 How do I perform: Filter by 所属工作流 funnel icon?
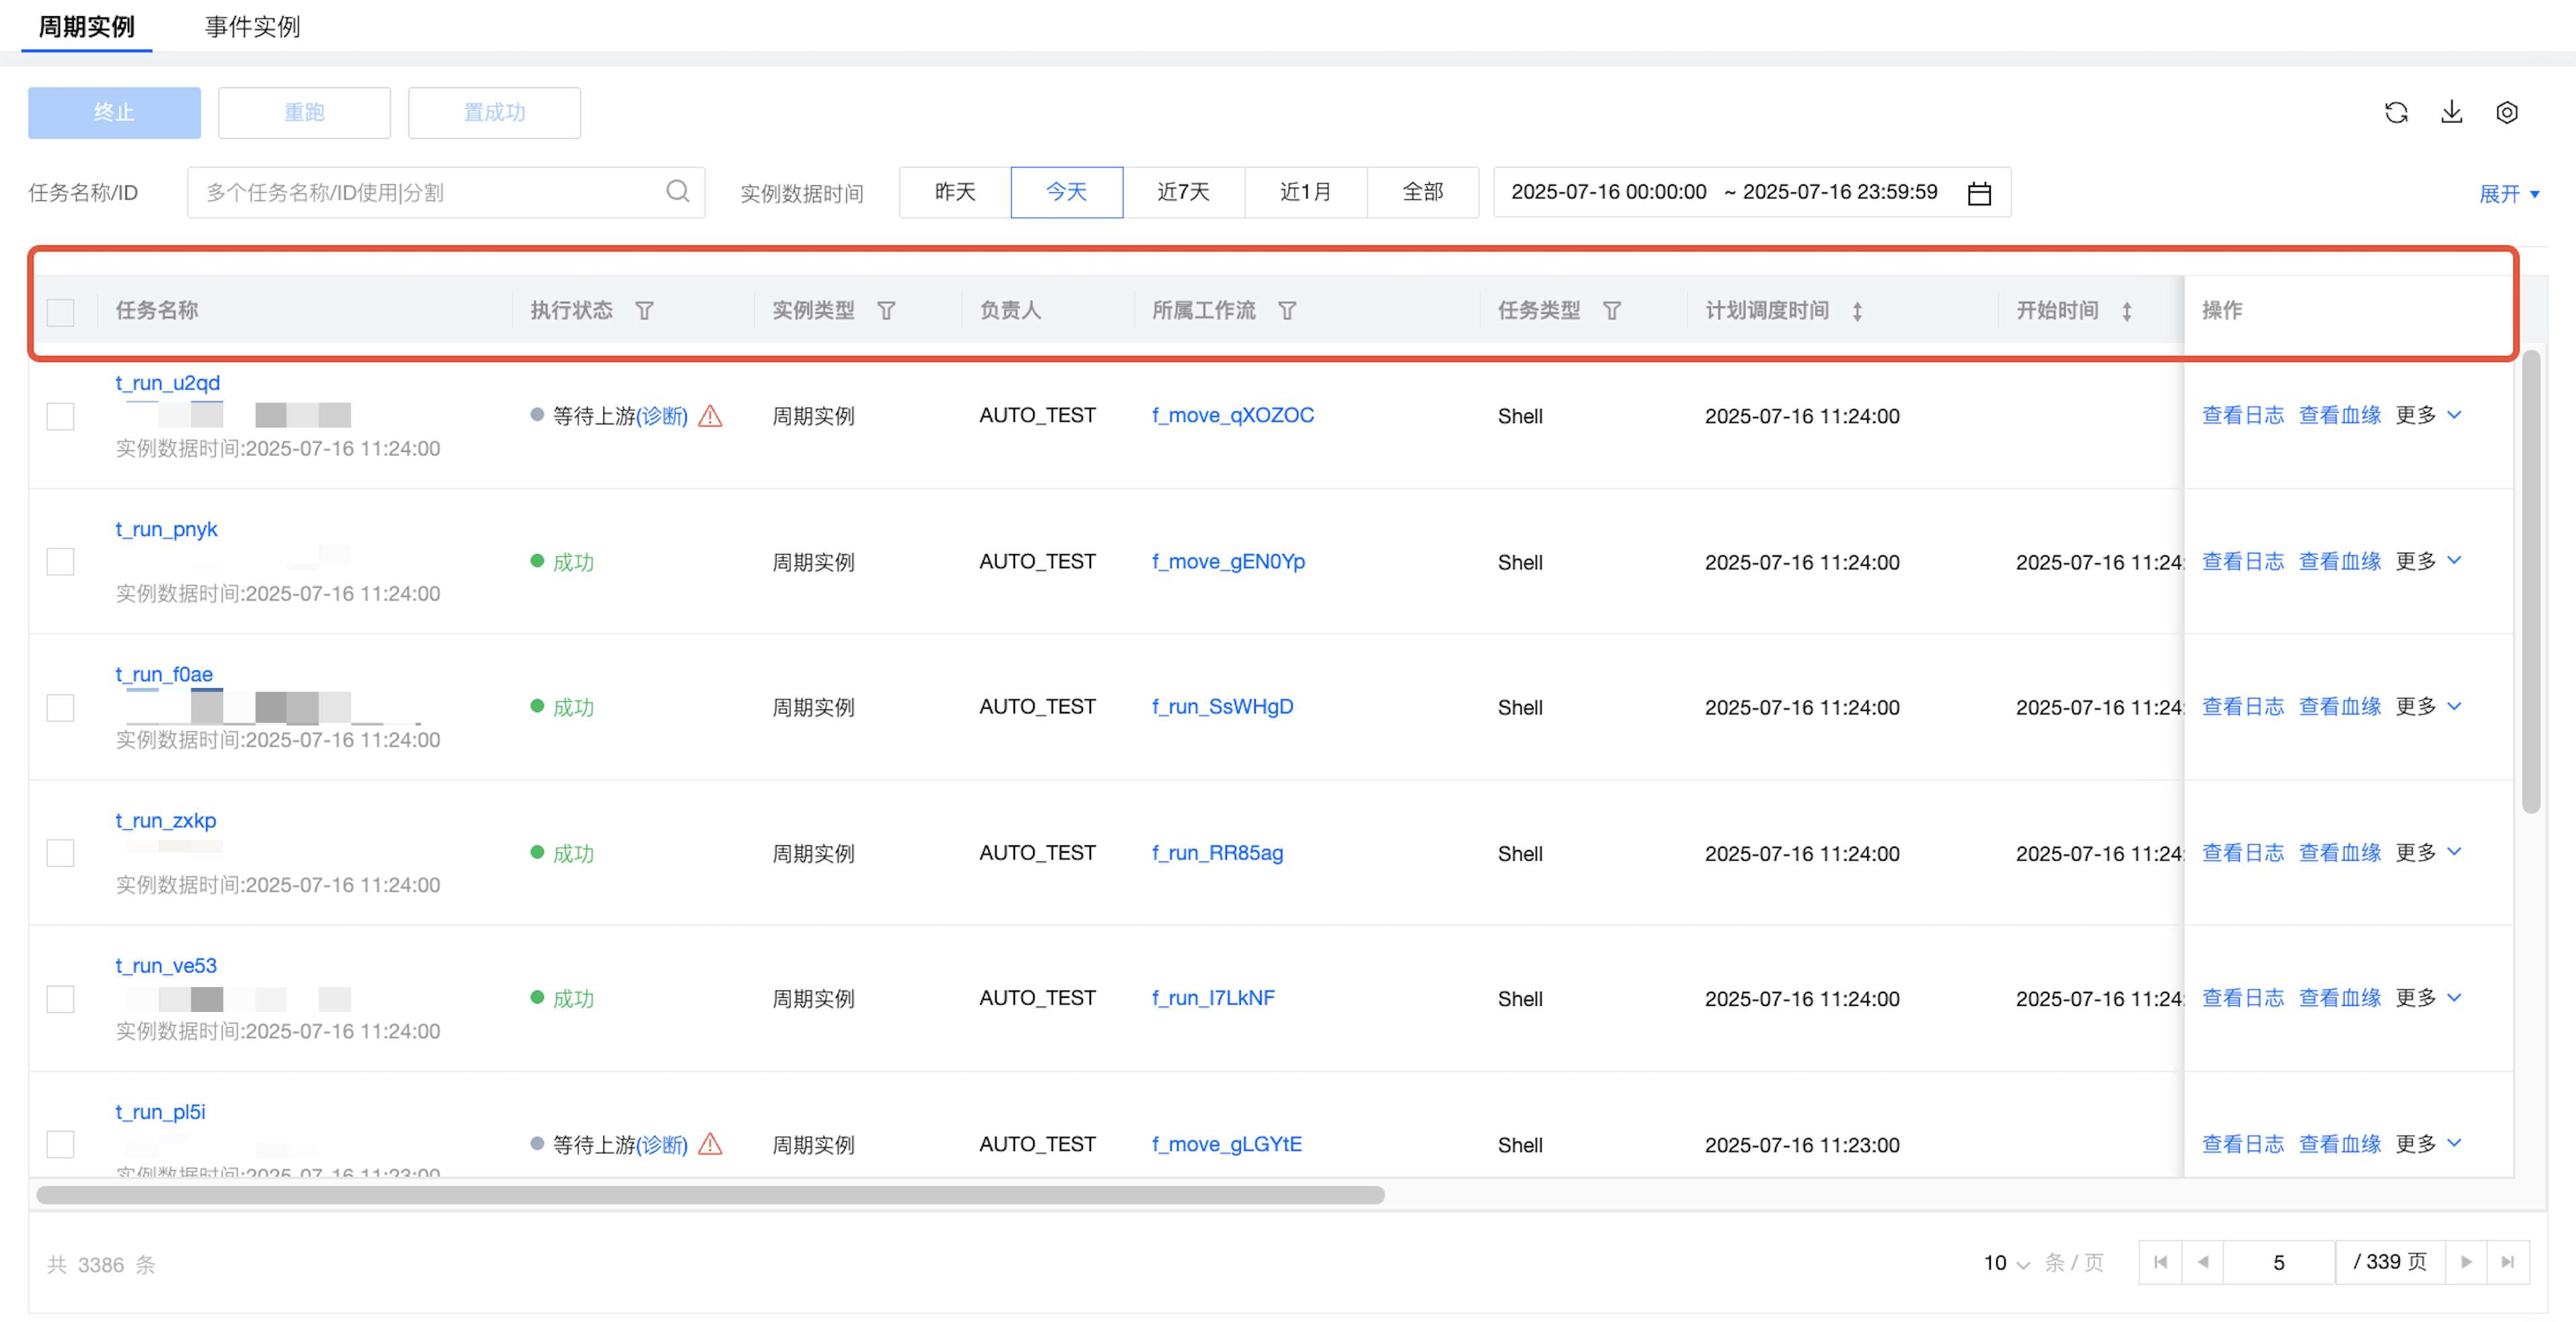(x=1287, y=311)
